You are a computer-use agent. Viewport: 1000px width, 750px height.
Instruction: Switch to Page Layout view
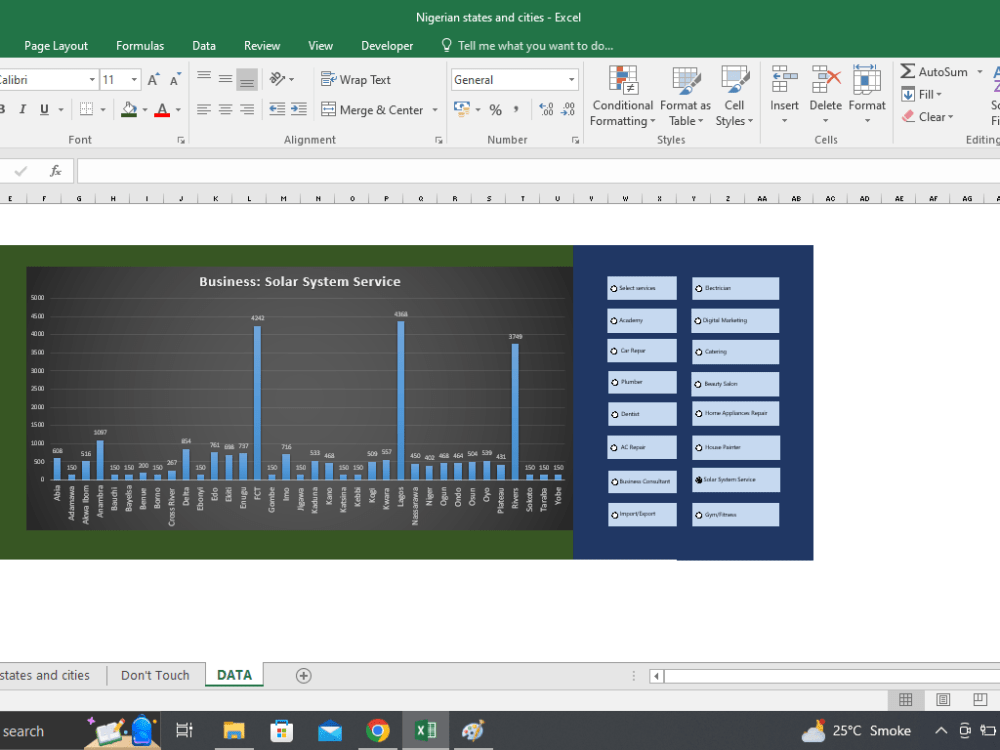pyautogui.click(x=943, y=700)
